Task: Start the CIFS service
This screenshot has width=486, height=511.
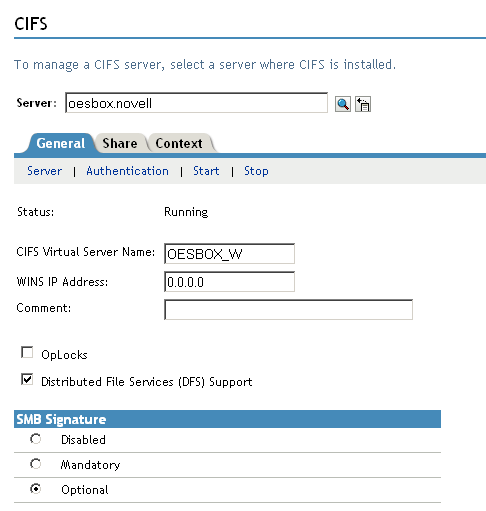Action: [x=206, y=171]
